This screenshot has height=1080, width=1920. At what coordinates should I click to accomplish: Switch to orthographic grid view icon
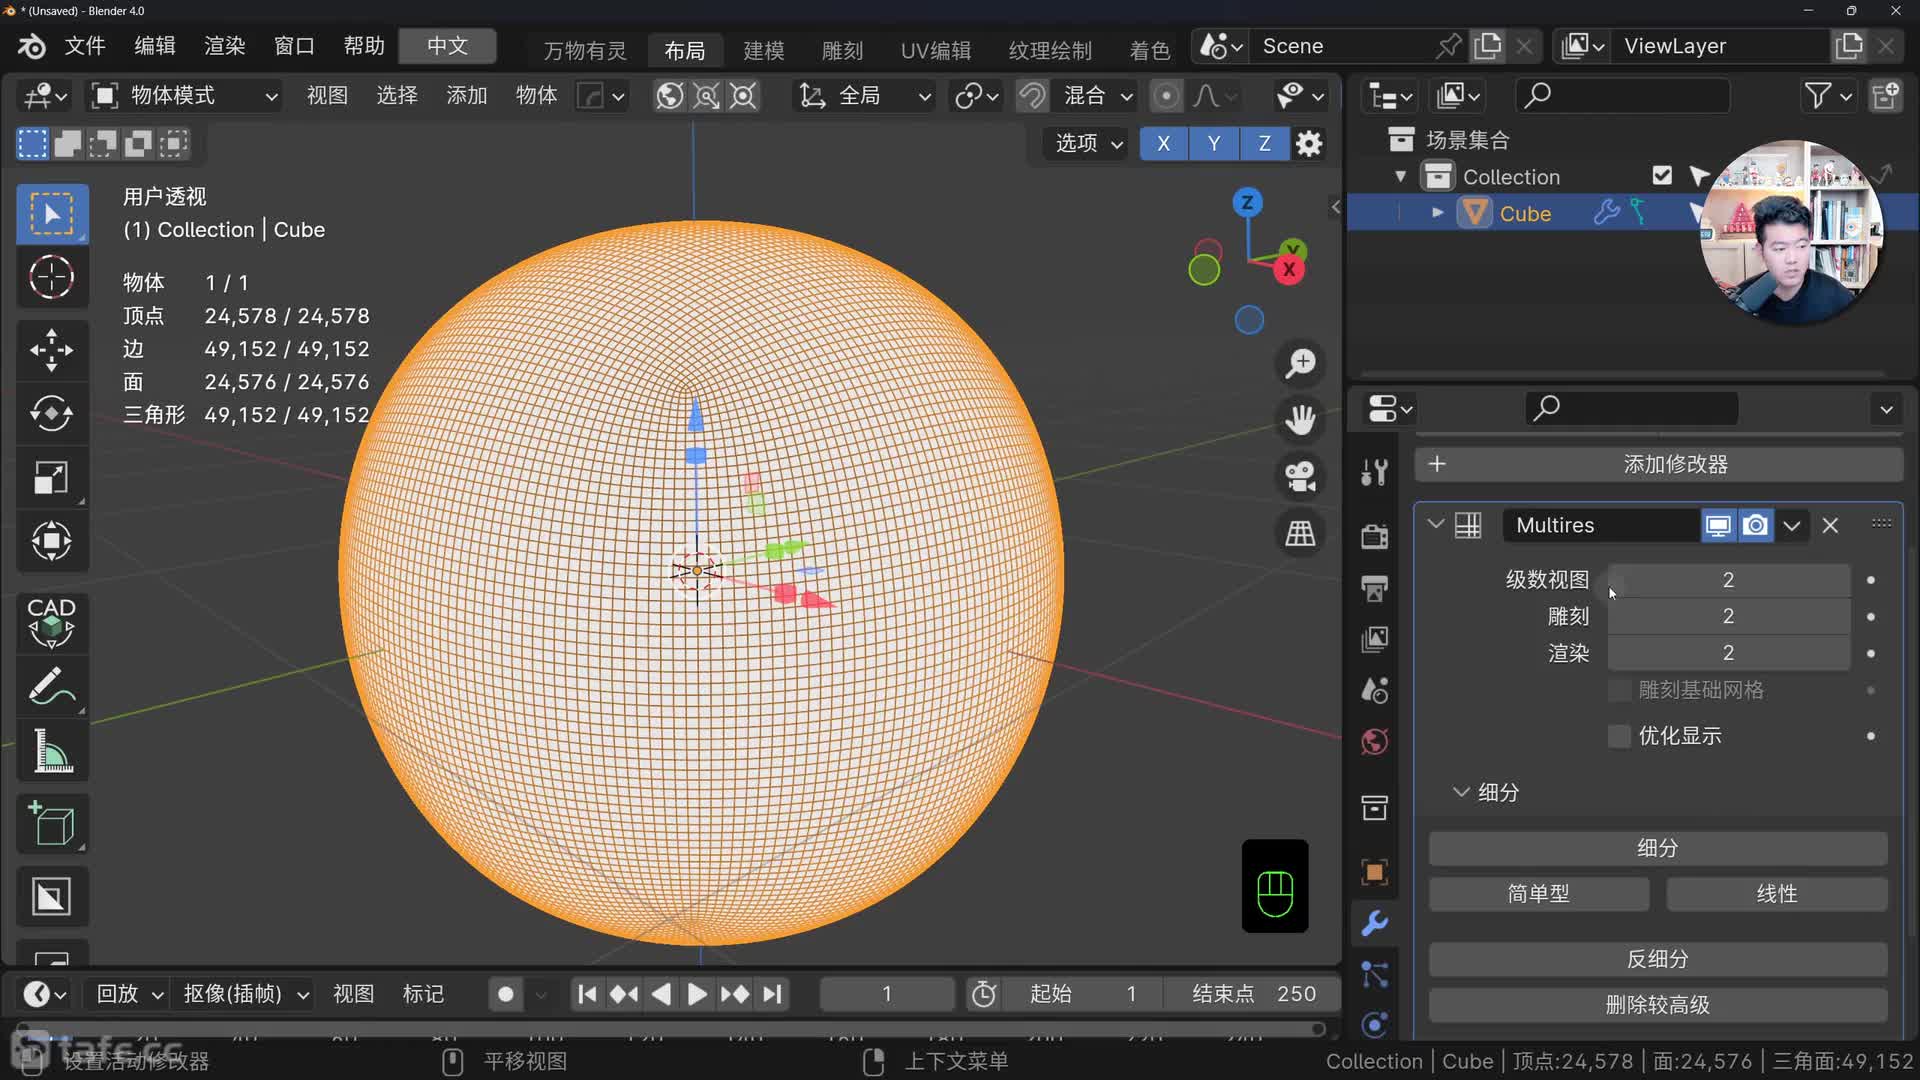[1300, 533]
